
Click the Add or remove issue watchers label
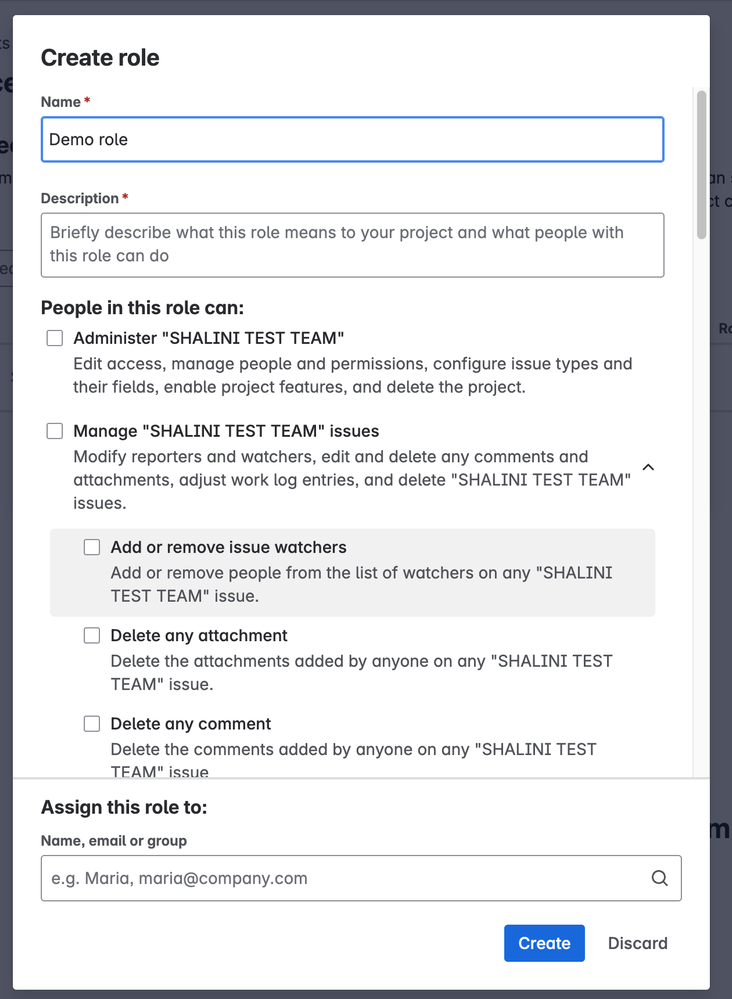point(229,547)
